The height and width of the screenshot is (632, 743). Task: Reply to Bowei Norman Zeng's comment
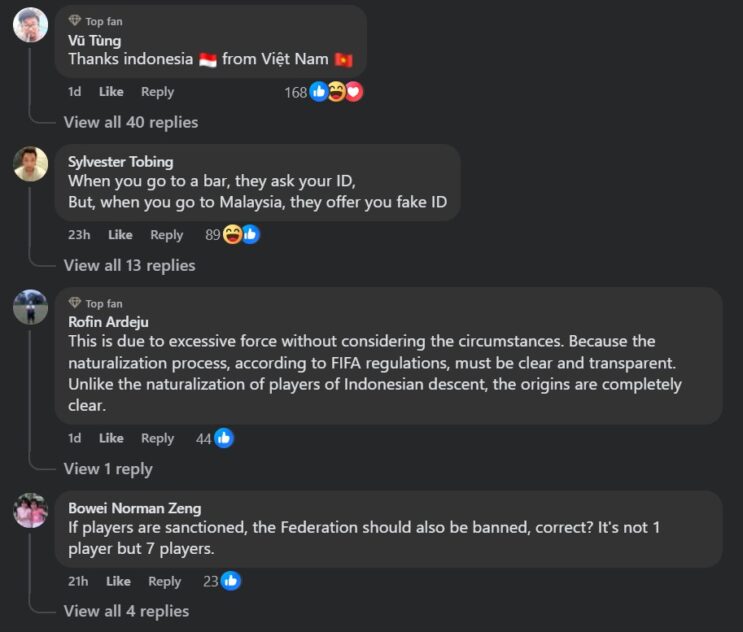[x=164, y=581]
